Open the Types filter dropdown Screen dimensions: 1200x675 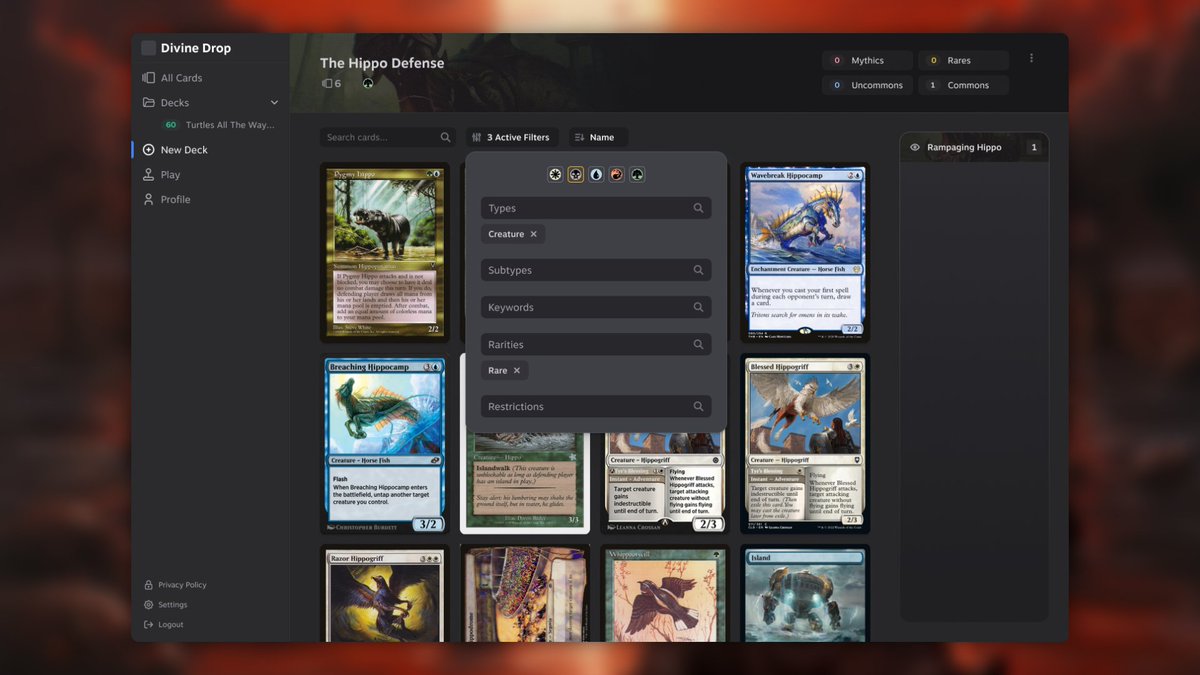click(596, 208)
